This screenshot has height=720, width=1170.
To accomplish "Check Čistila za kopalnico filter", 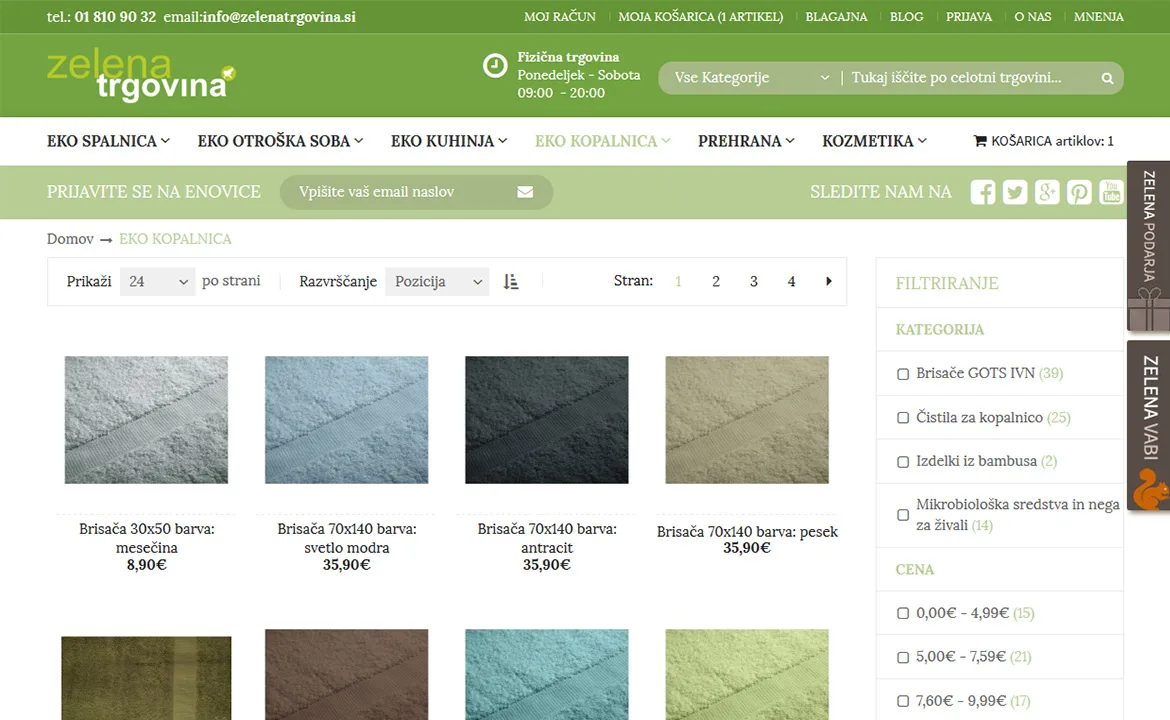I will tap(903, 418).
